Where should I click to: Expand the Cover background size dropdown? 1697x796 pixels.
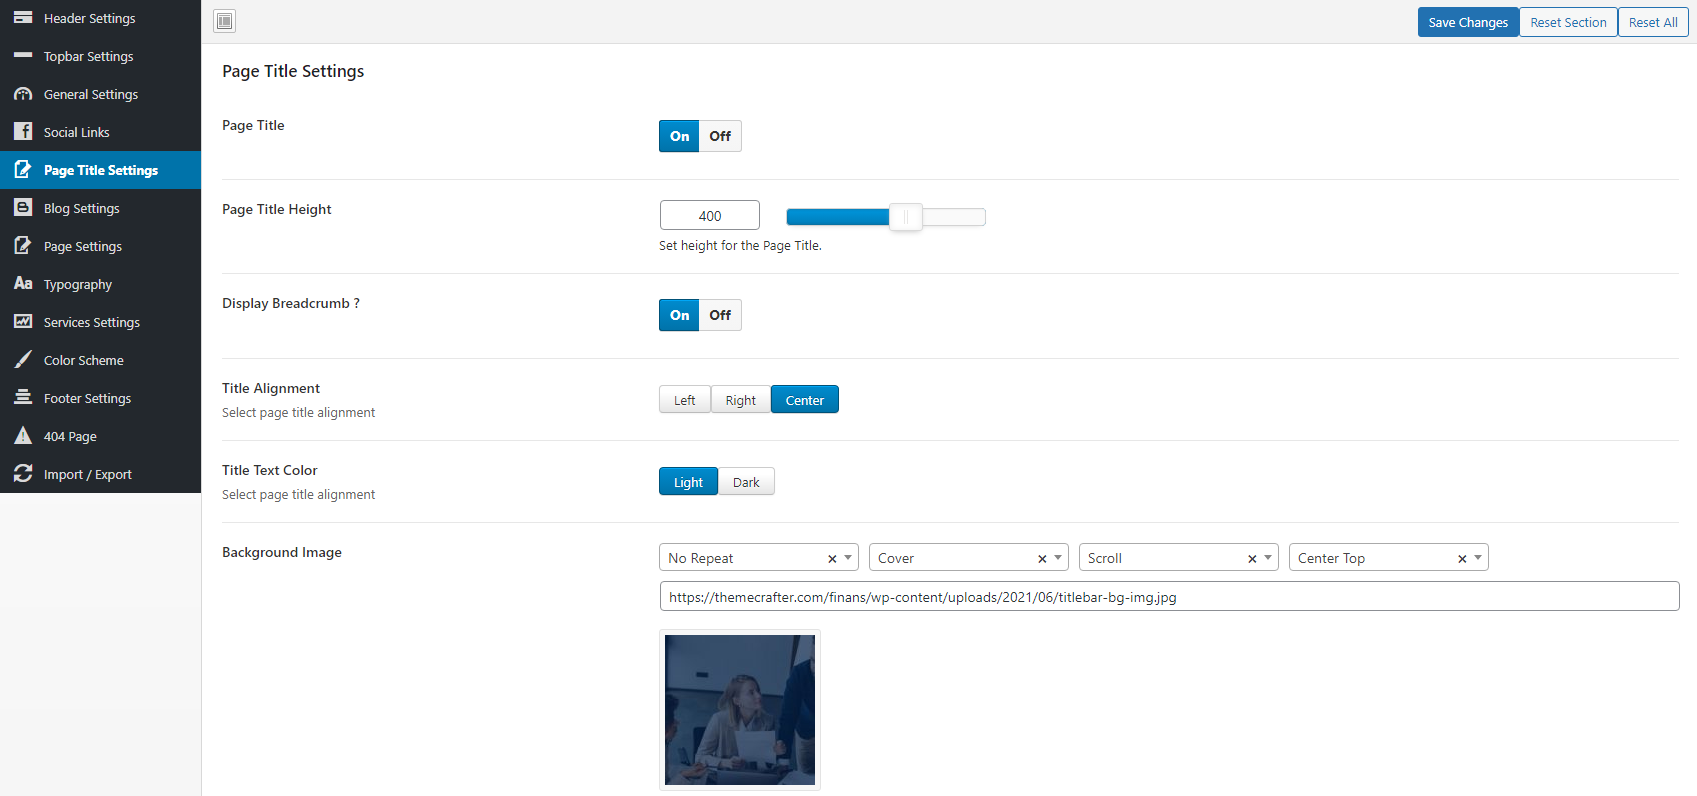click(x=1058, y=558)
